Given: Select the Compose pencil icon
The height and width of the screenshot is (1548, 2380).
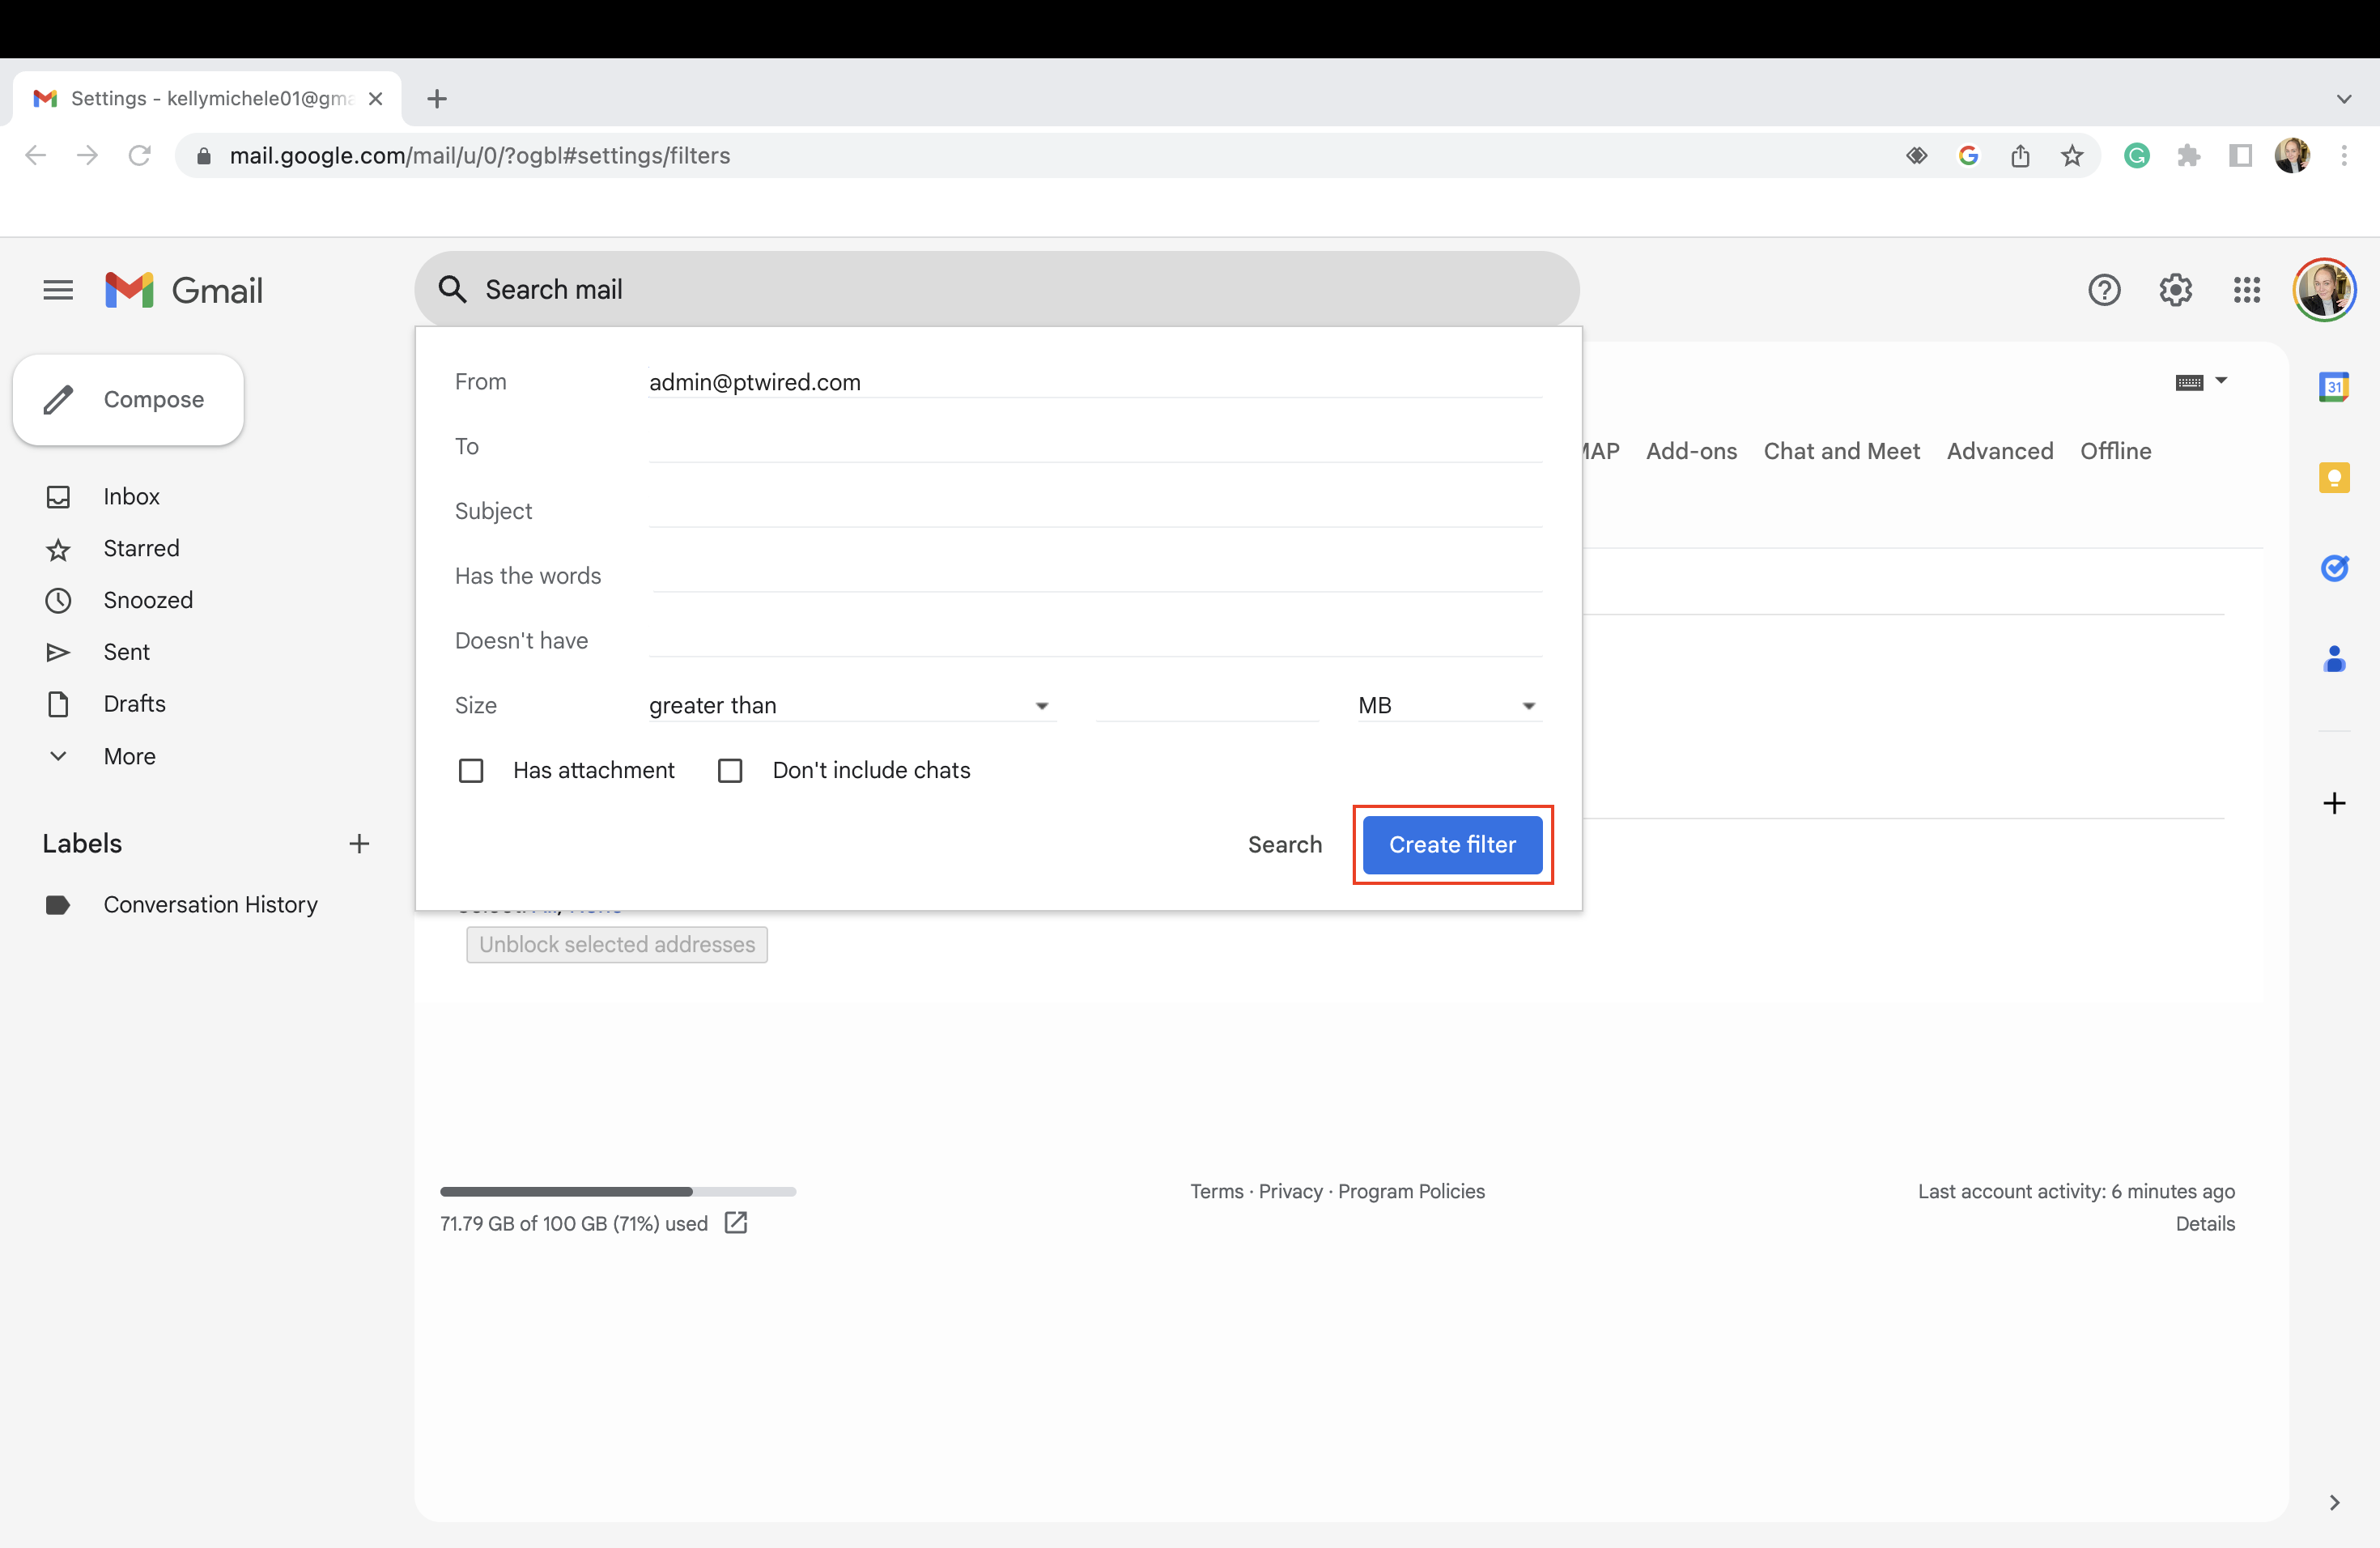Looking at the screenshot, I should tap(59, 399).
